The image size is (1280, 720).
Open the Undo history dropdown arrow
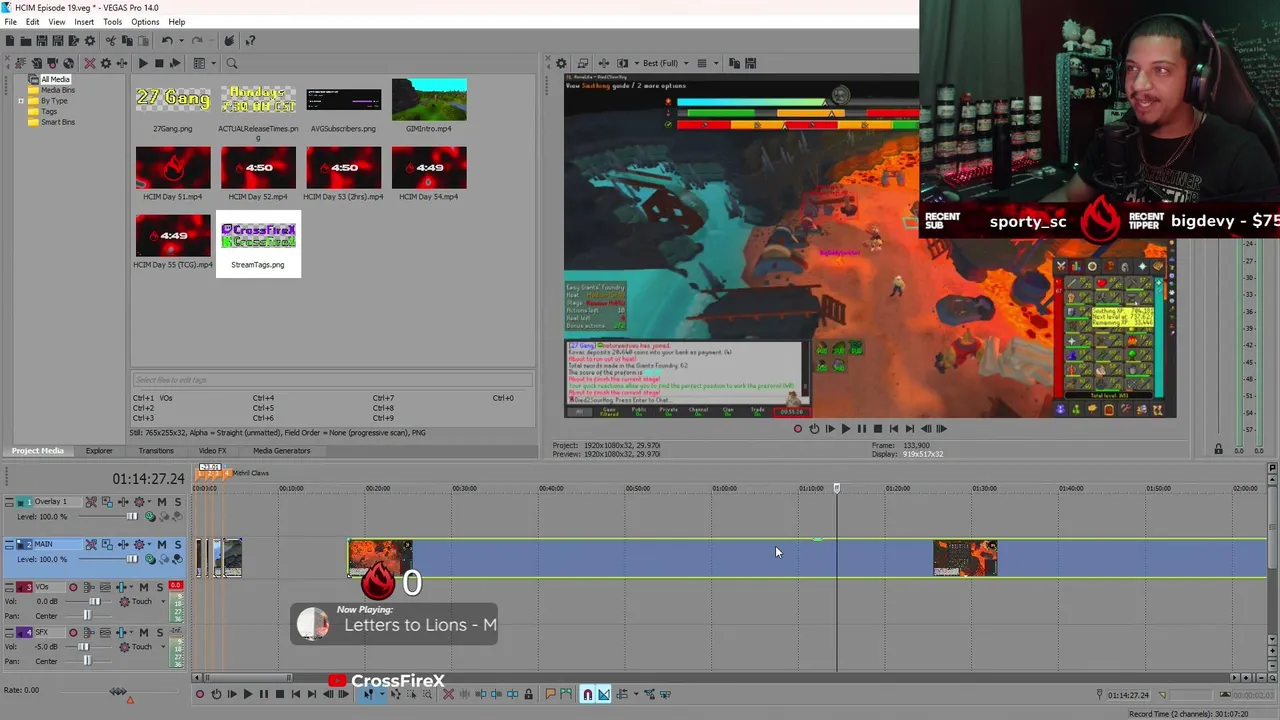tap(180, 41)
